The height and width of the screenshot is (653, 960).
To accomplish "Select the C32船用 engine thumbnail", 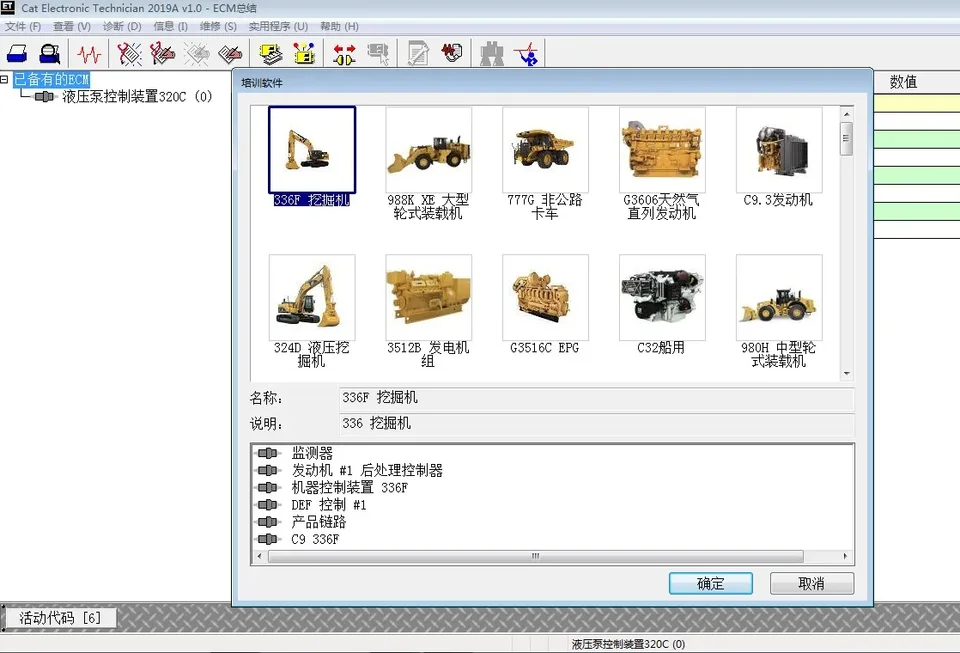I will pos(662,297).
